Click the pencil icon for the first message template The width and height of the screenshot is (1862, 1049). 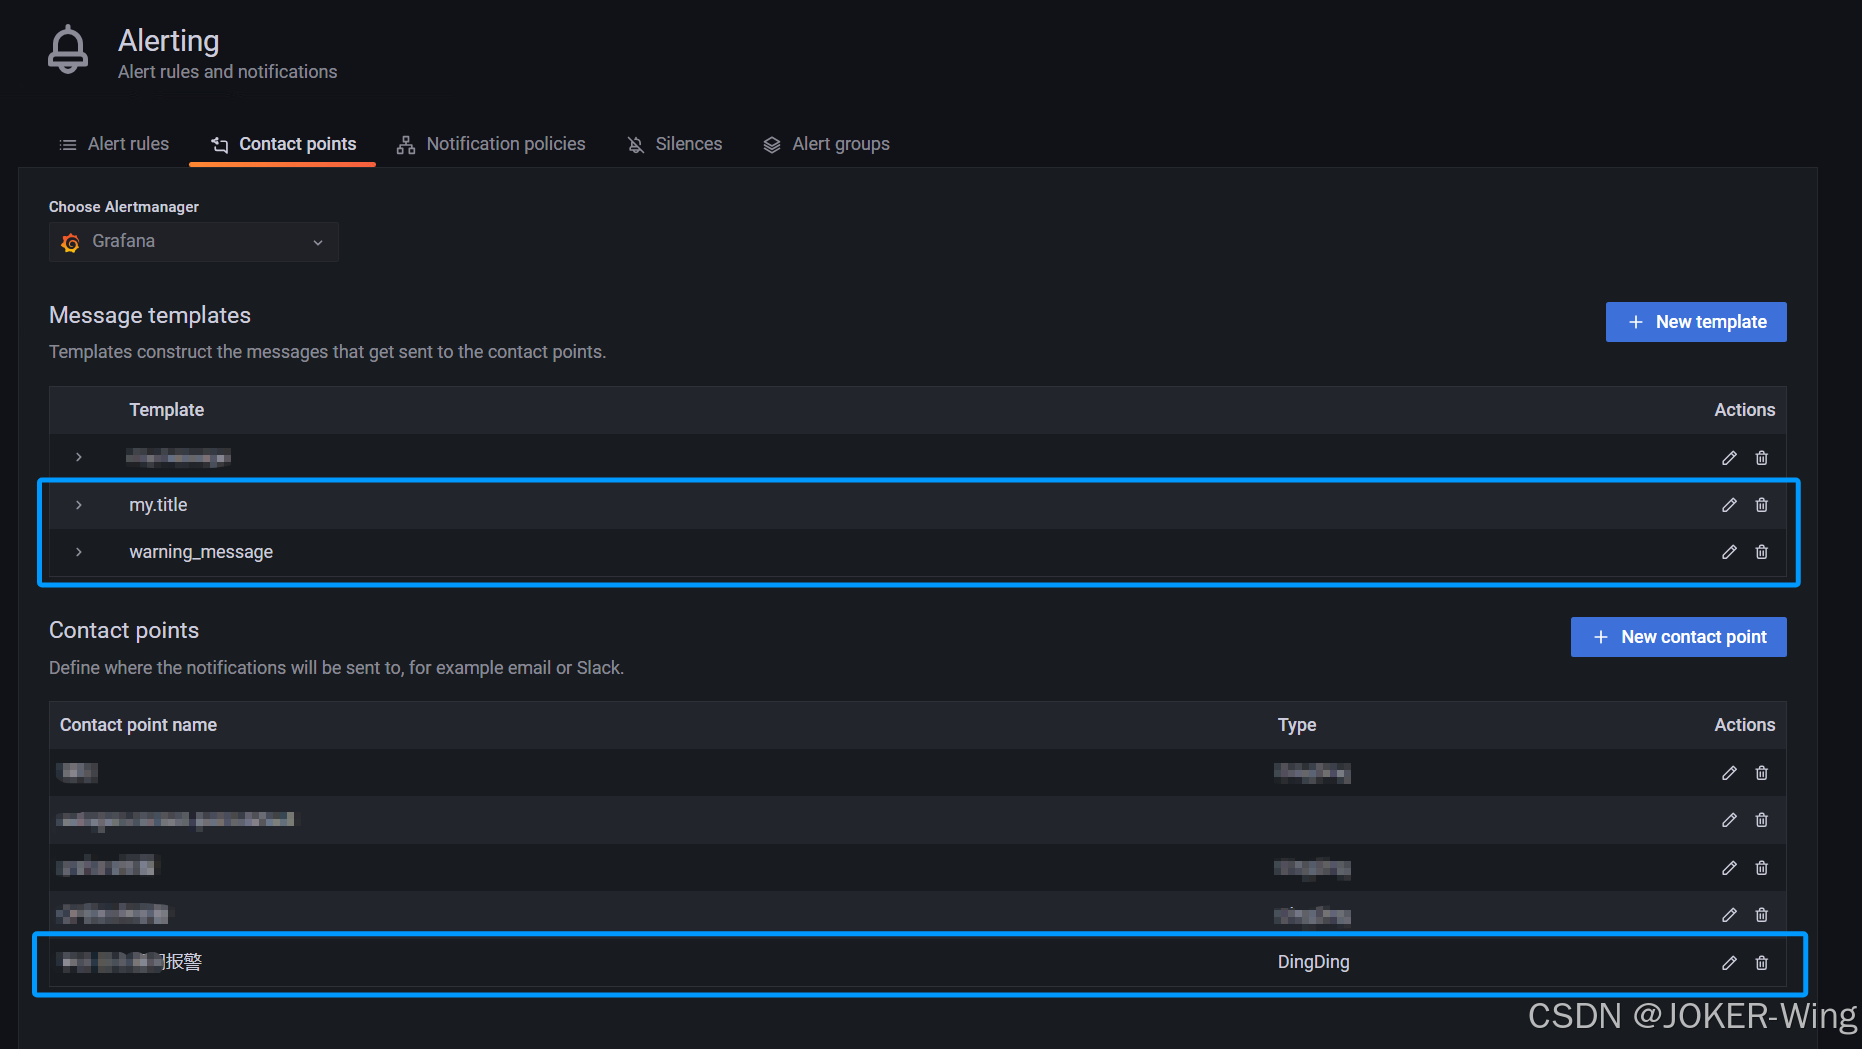point(1729,457)
